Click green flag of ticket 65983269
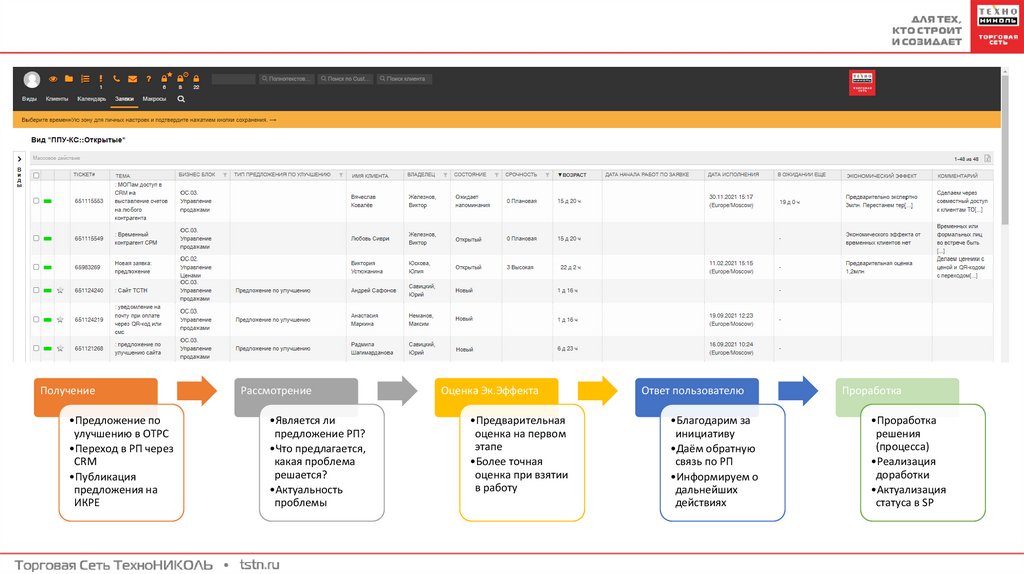The height and width of the screenshot is (574, 1024). (x=48, y=267)
